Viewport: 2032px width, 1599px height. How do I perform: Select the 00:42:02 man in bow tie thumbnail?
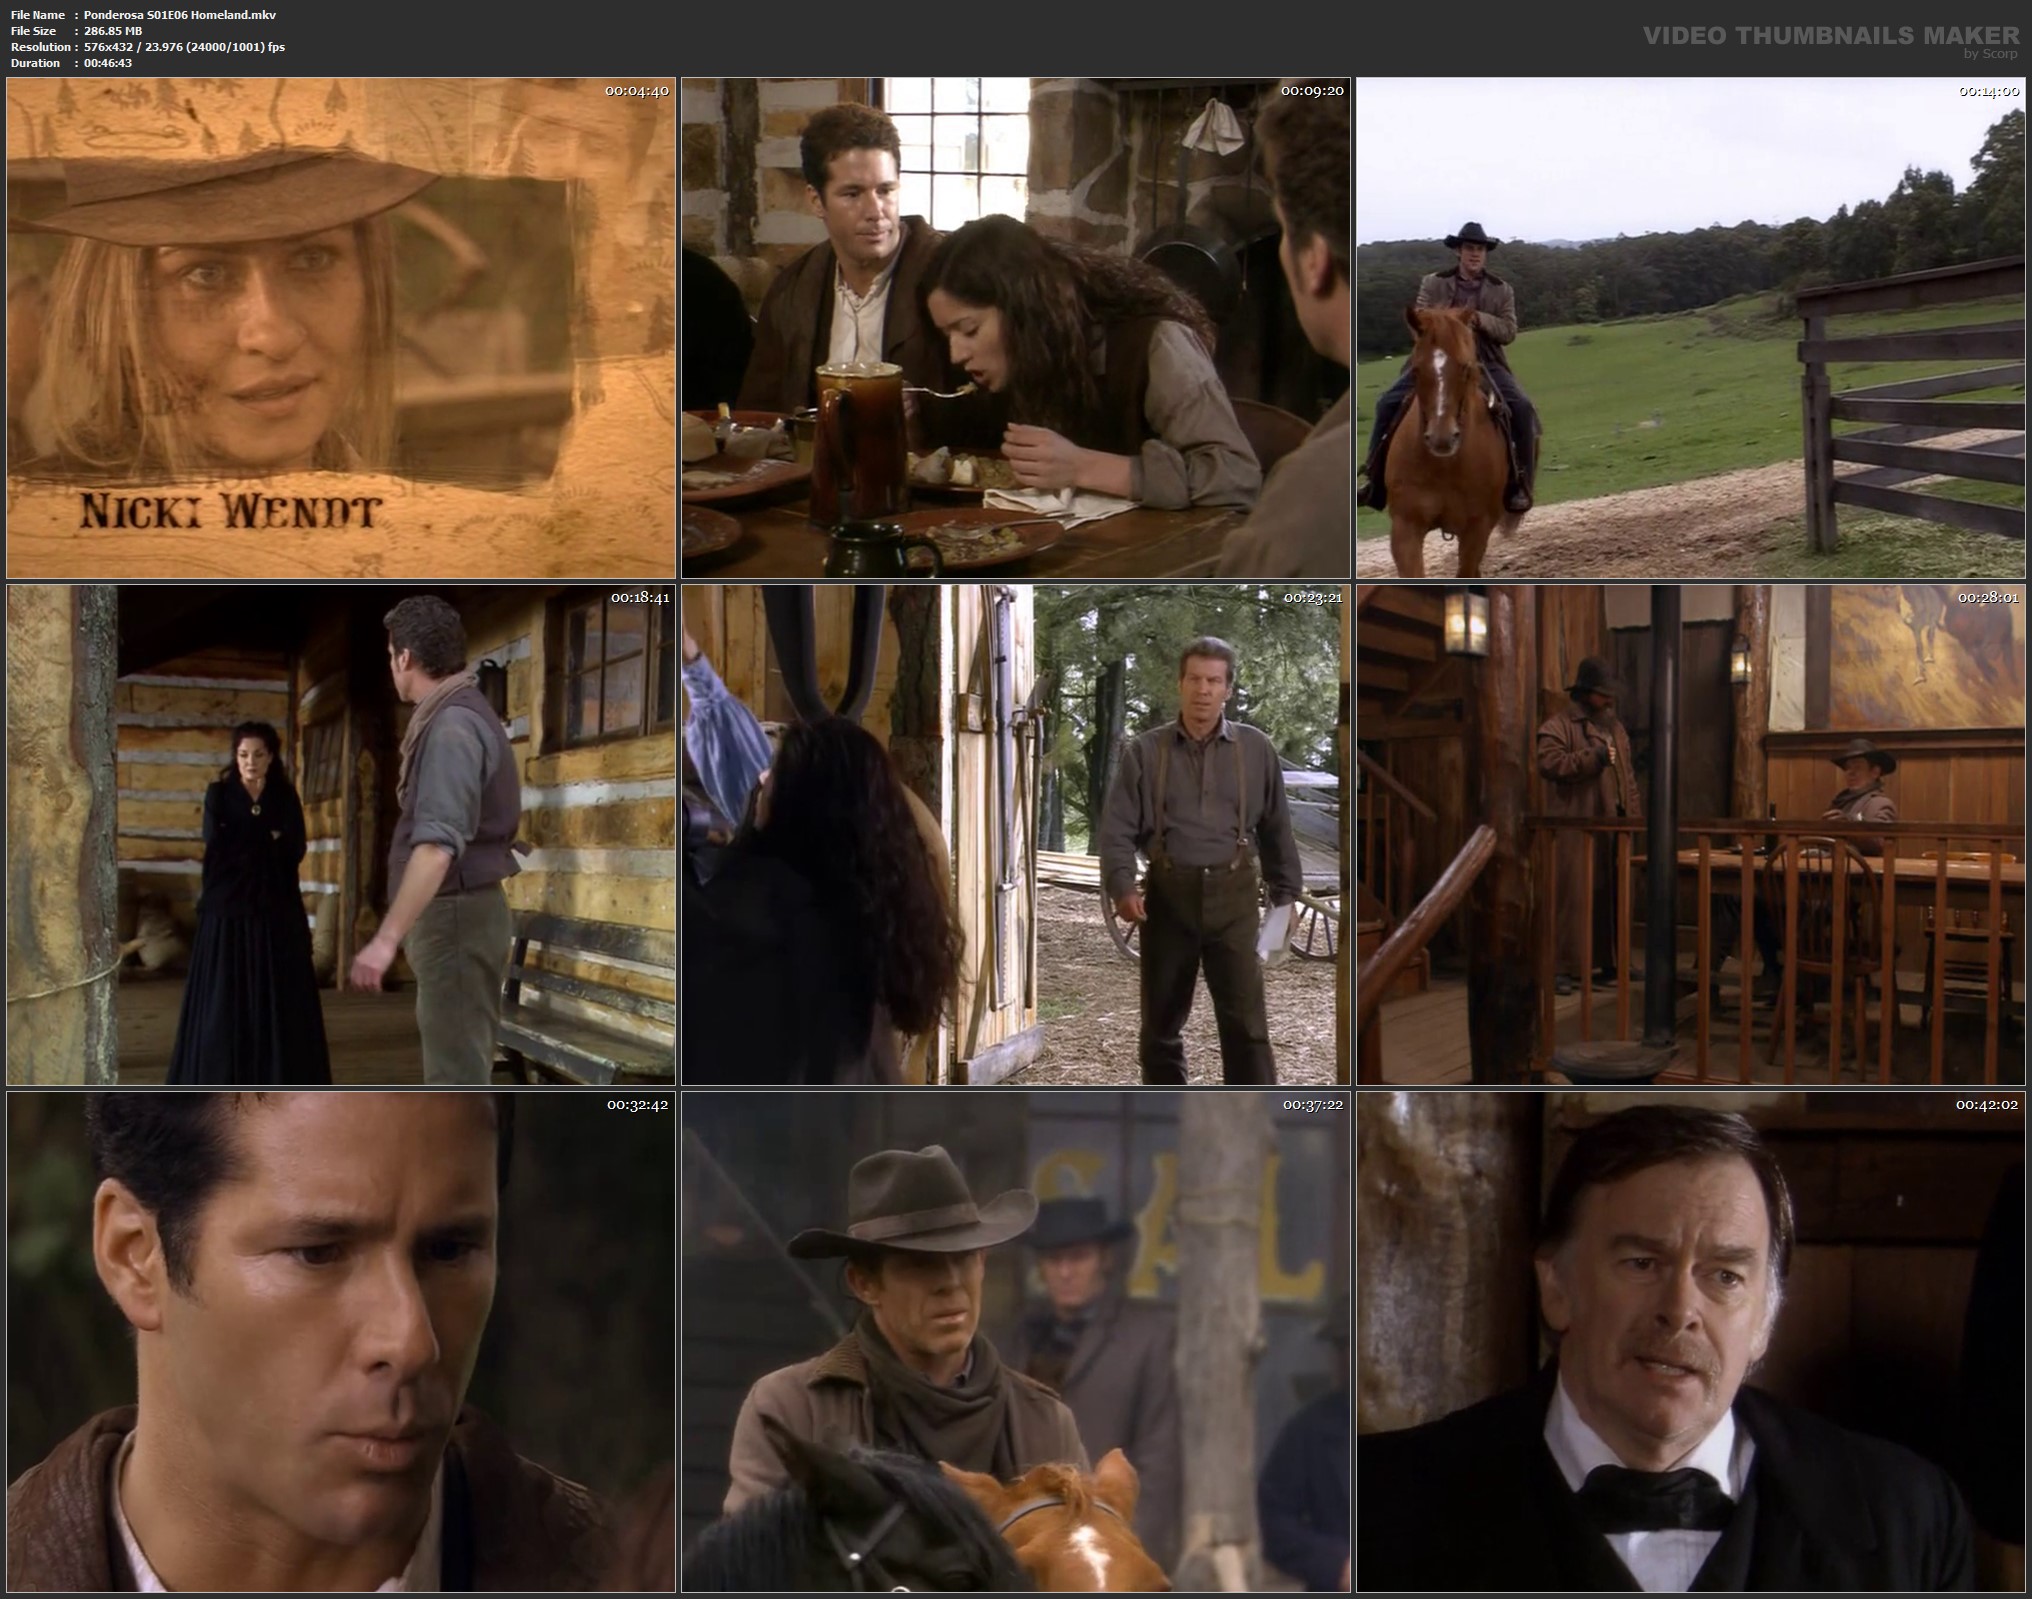(1690, 1342)
